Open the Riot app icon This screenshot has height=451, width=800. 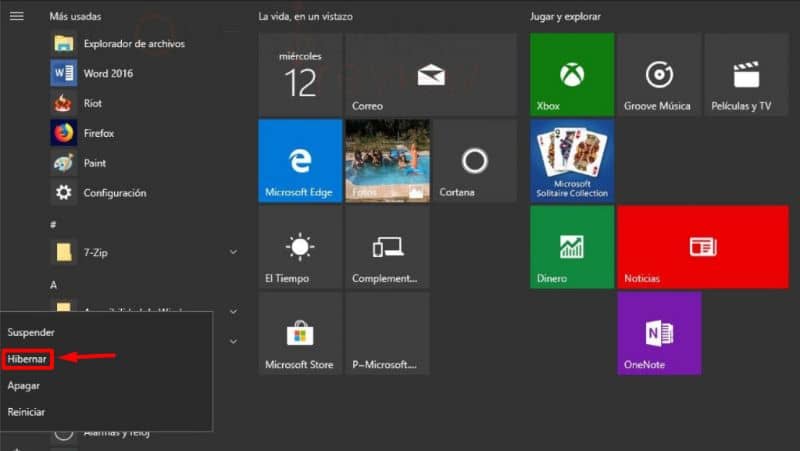click(64, 103)
